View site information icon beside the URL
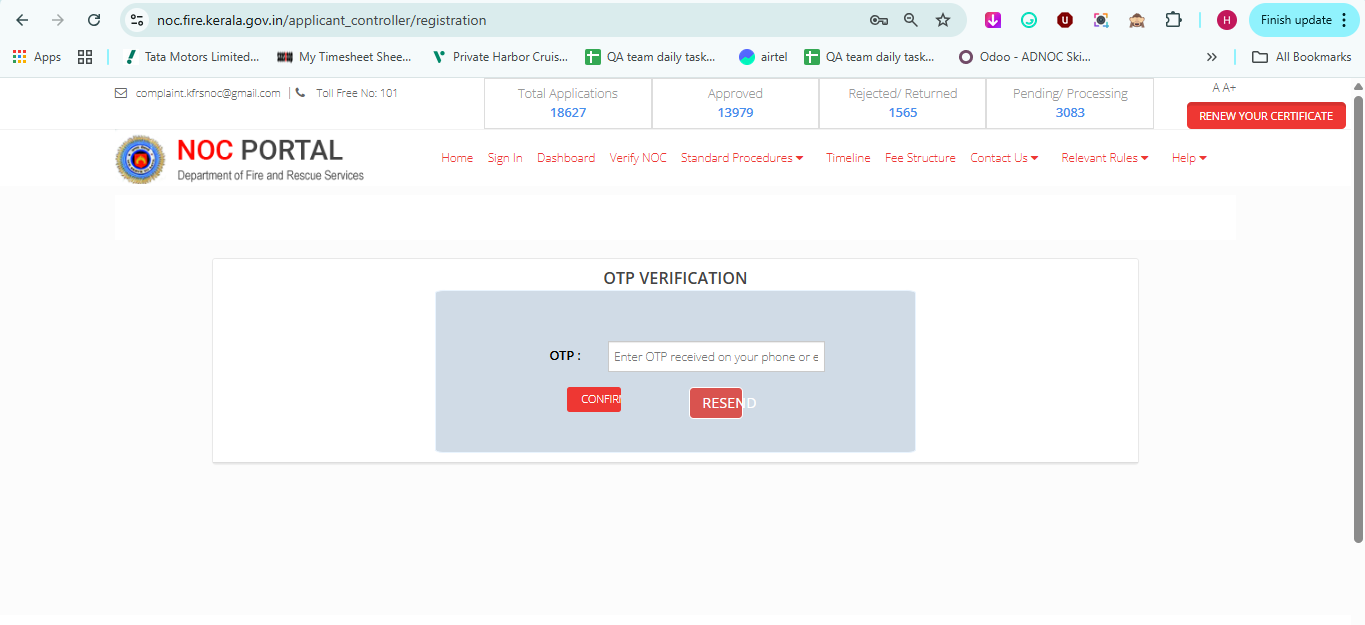This screenshot has width=1365, height=625. 138,20
